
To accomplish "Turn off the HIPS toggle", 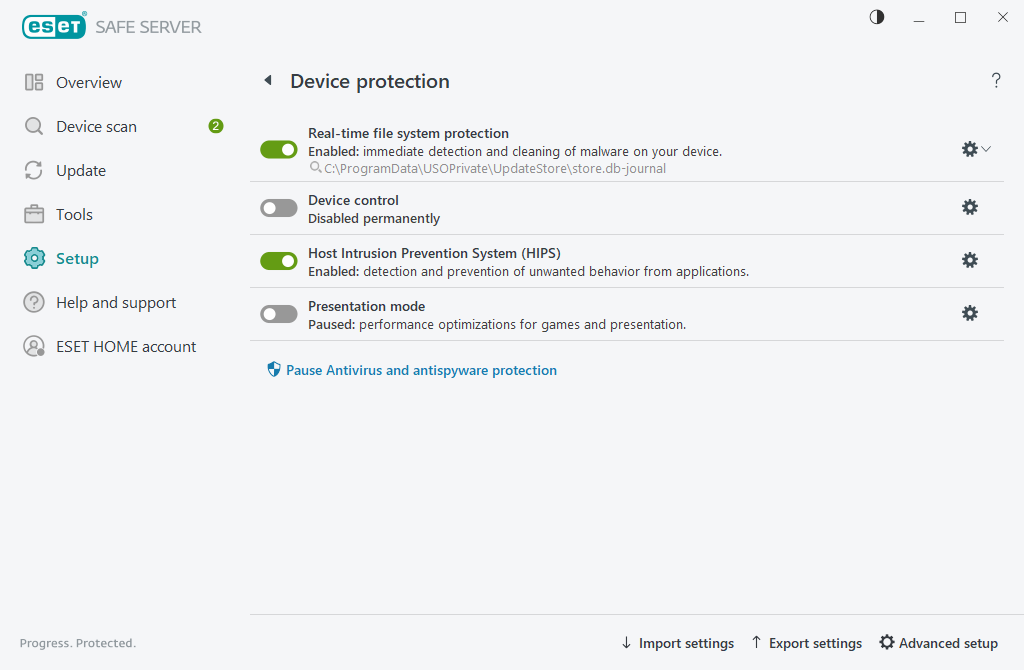I will (279, 261).
